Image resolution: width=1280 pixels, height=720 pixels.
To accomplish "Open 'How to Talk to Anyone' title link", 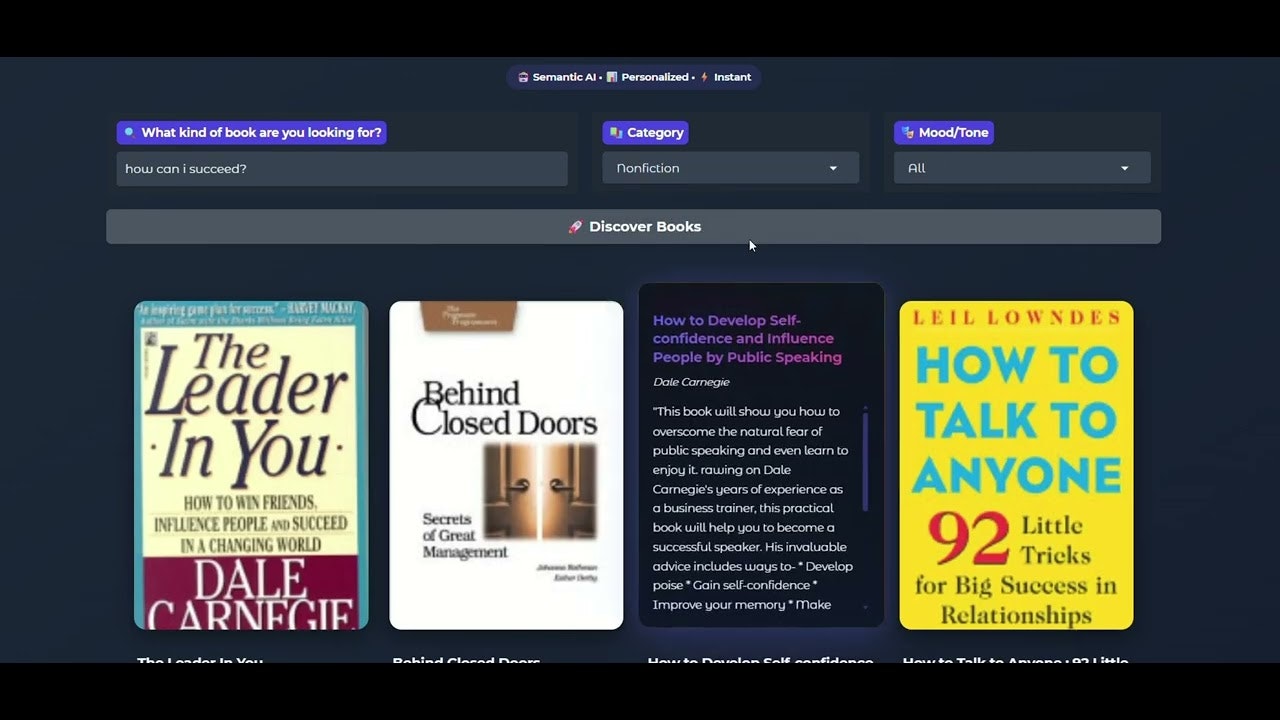I will [x=1015, y=661].
